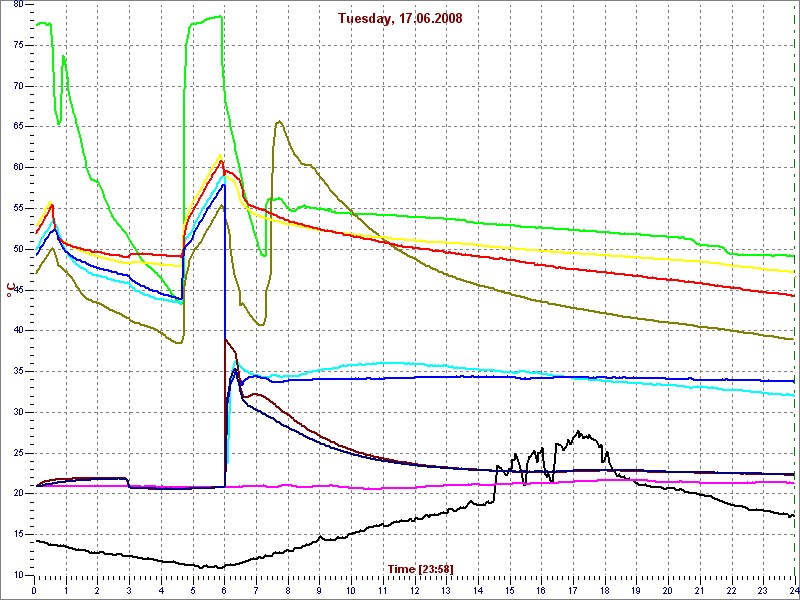Pick hour 18 on the time axis

click(605, 591)
